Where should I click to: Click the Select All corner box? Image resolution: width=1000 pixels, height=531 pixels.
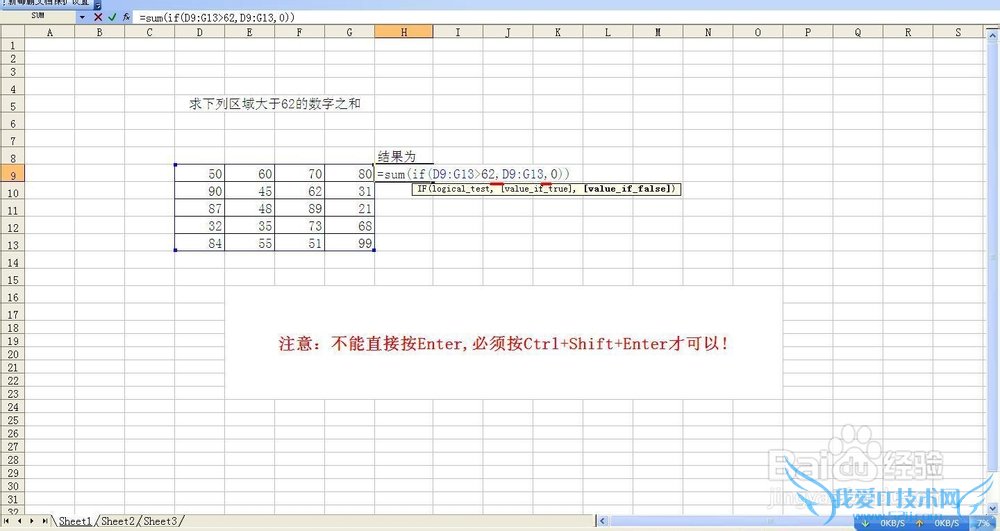(12, 32)
